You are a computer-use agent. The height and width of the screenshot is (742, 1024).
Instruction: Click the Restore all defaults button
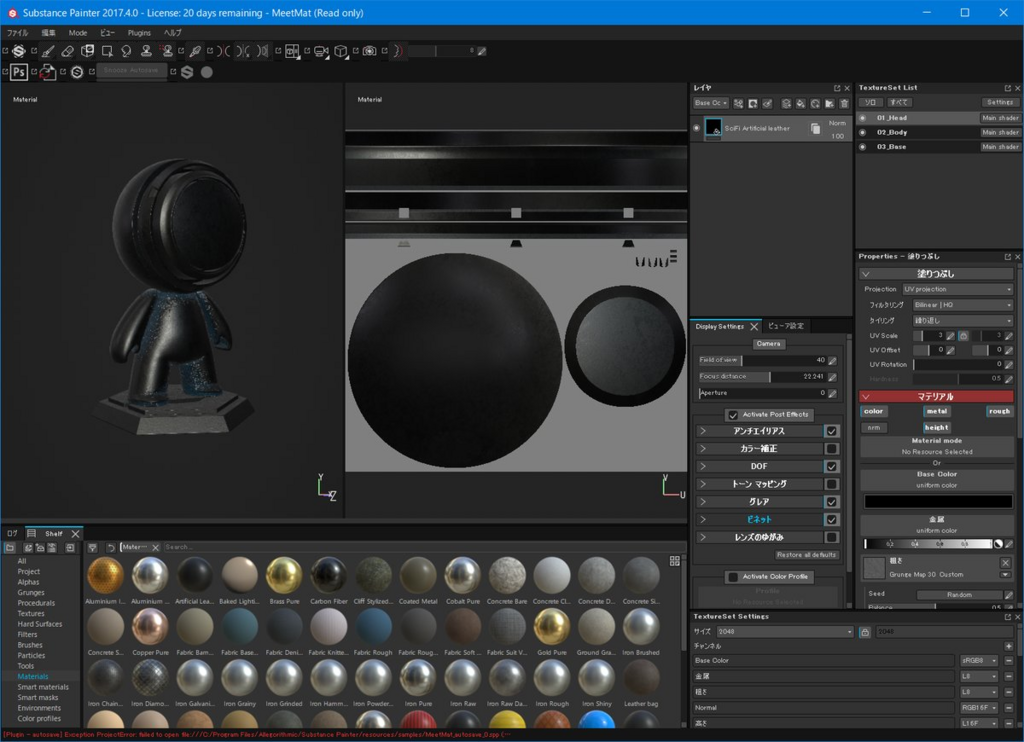pyautogui.click(x=806, y=555)
